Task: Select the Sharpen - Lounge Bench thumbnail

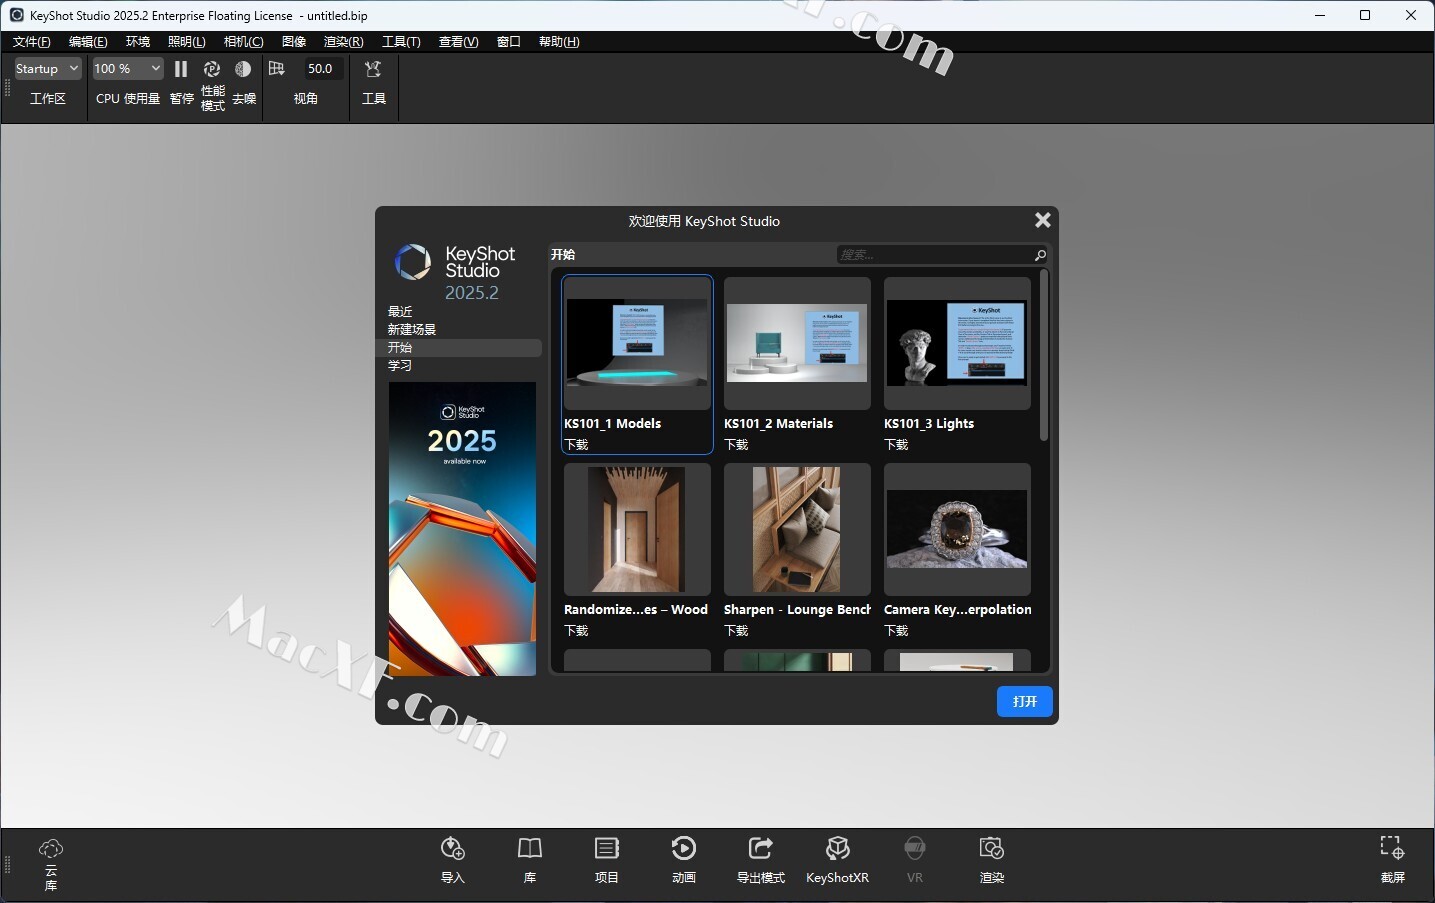Action: [x=797, y=529]
